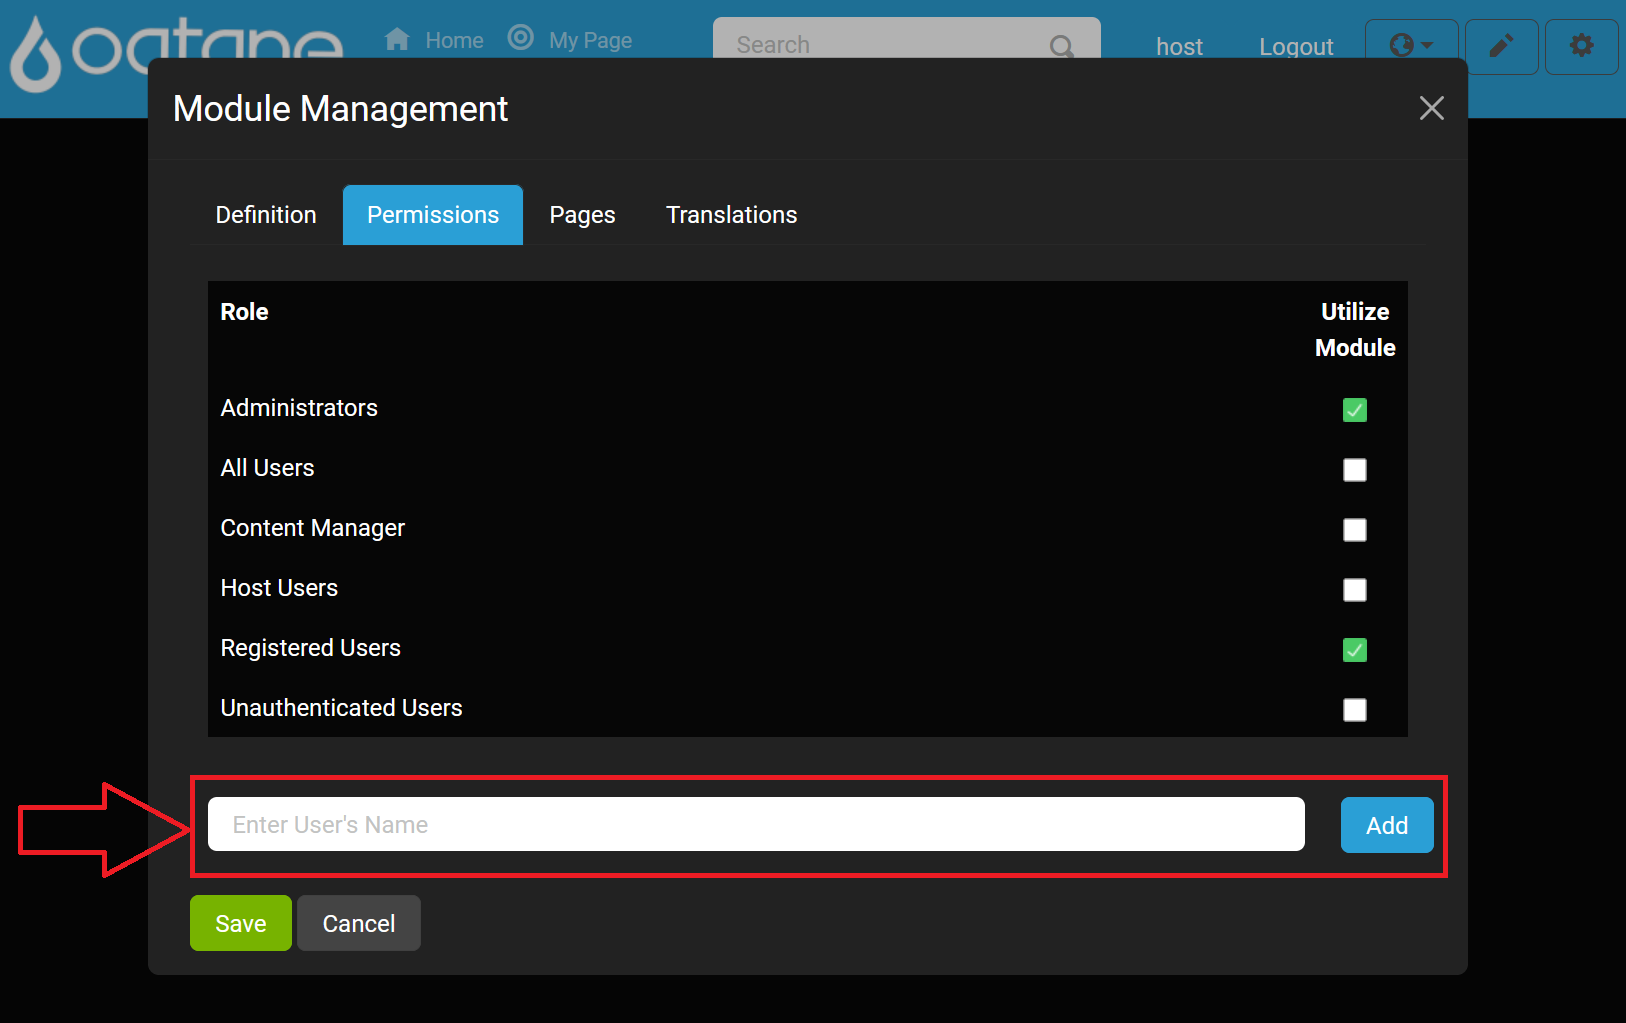
Task: Click the host user profile link
Action: 1179,47
